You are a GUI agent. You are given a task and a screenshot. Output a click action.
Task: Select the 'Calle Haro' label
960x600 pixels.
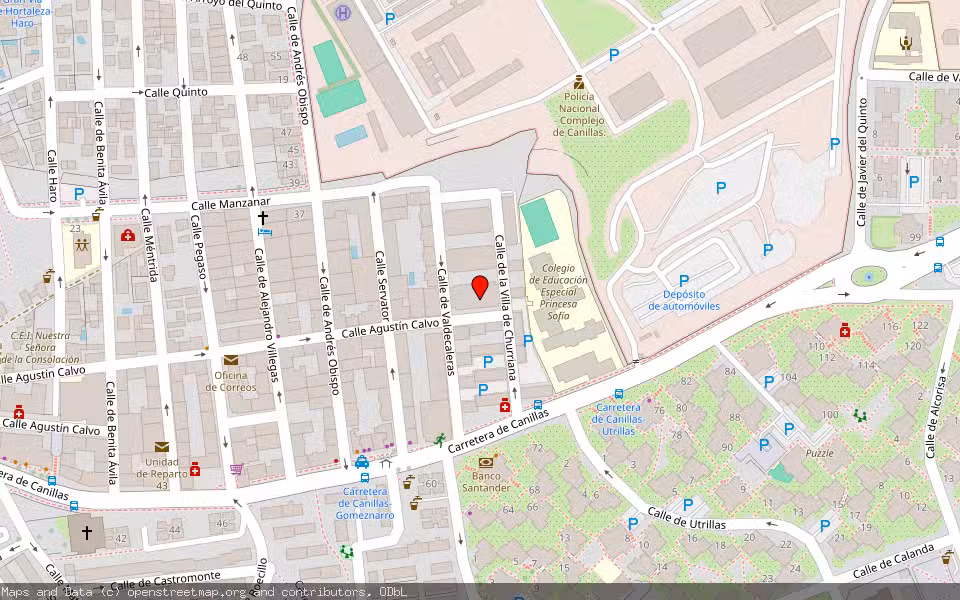[52, 175]
